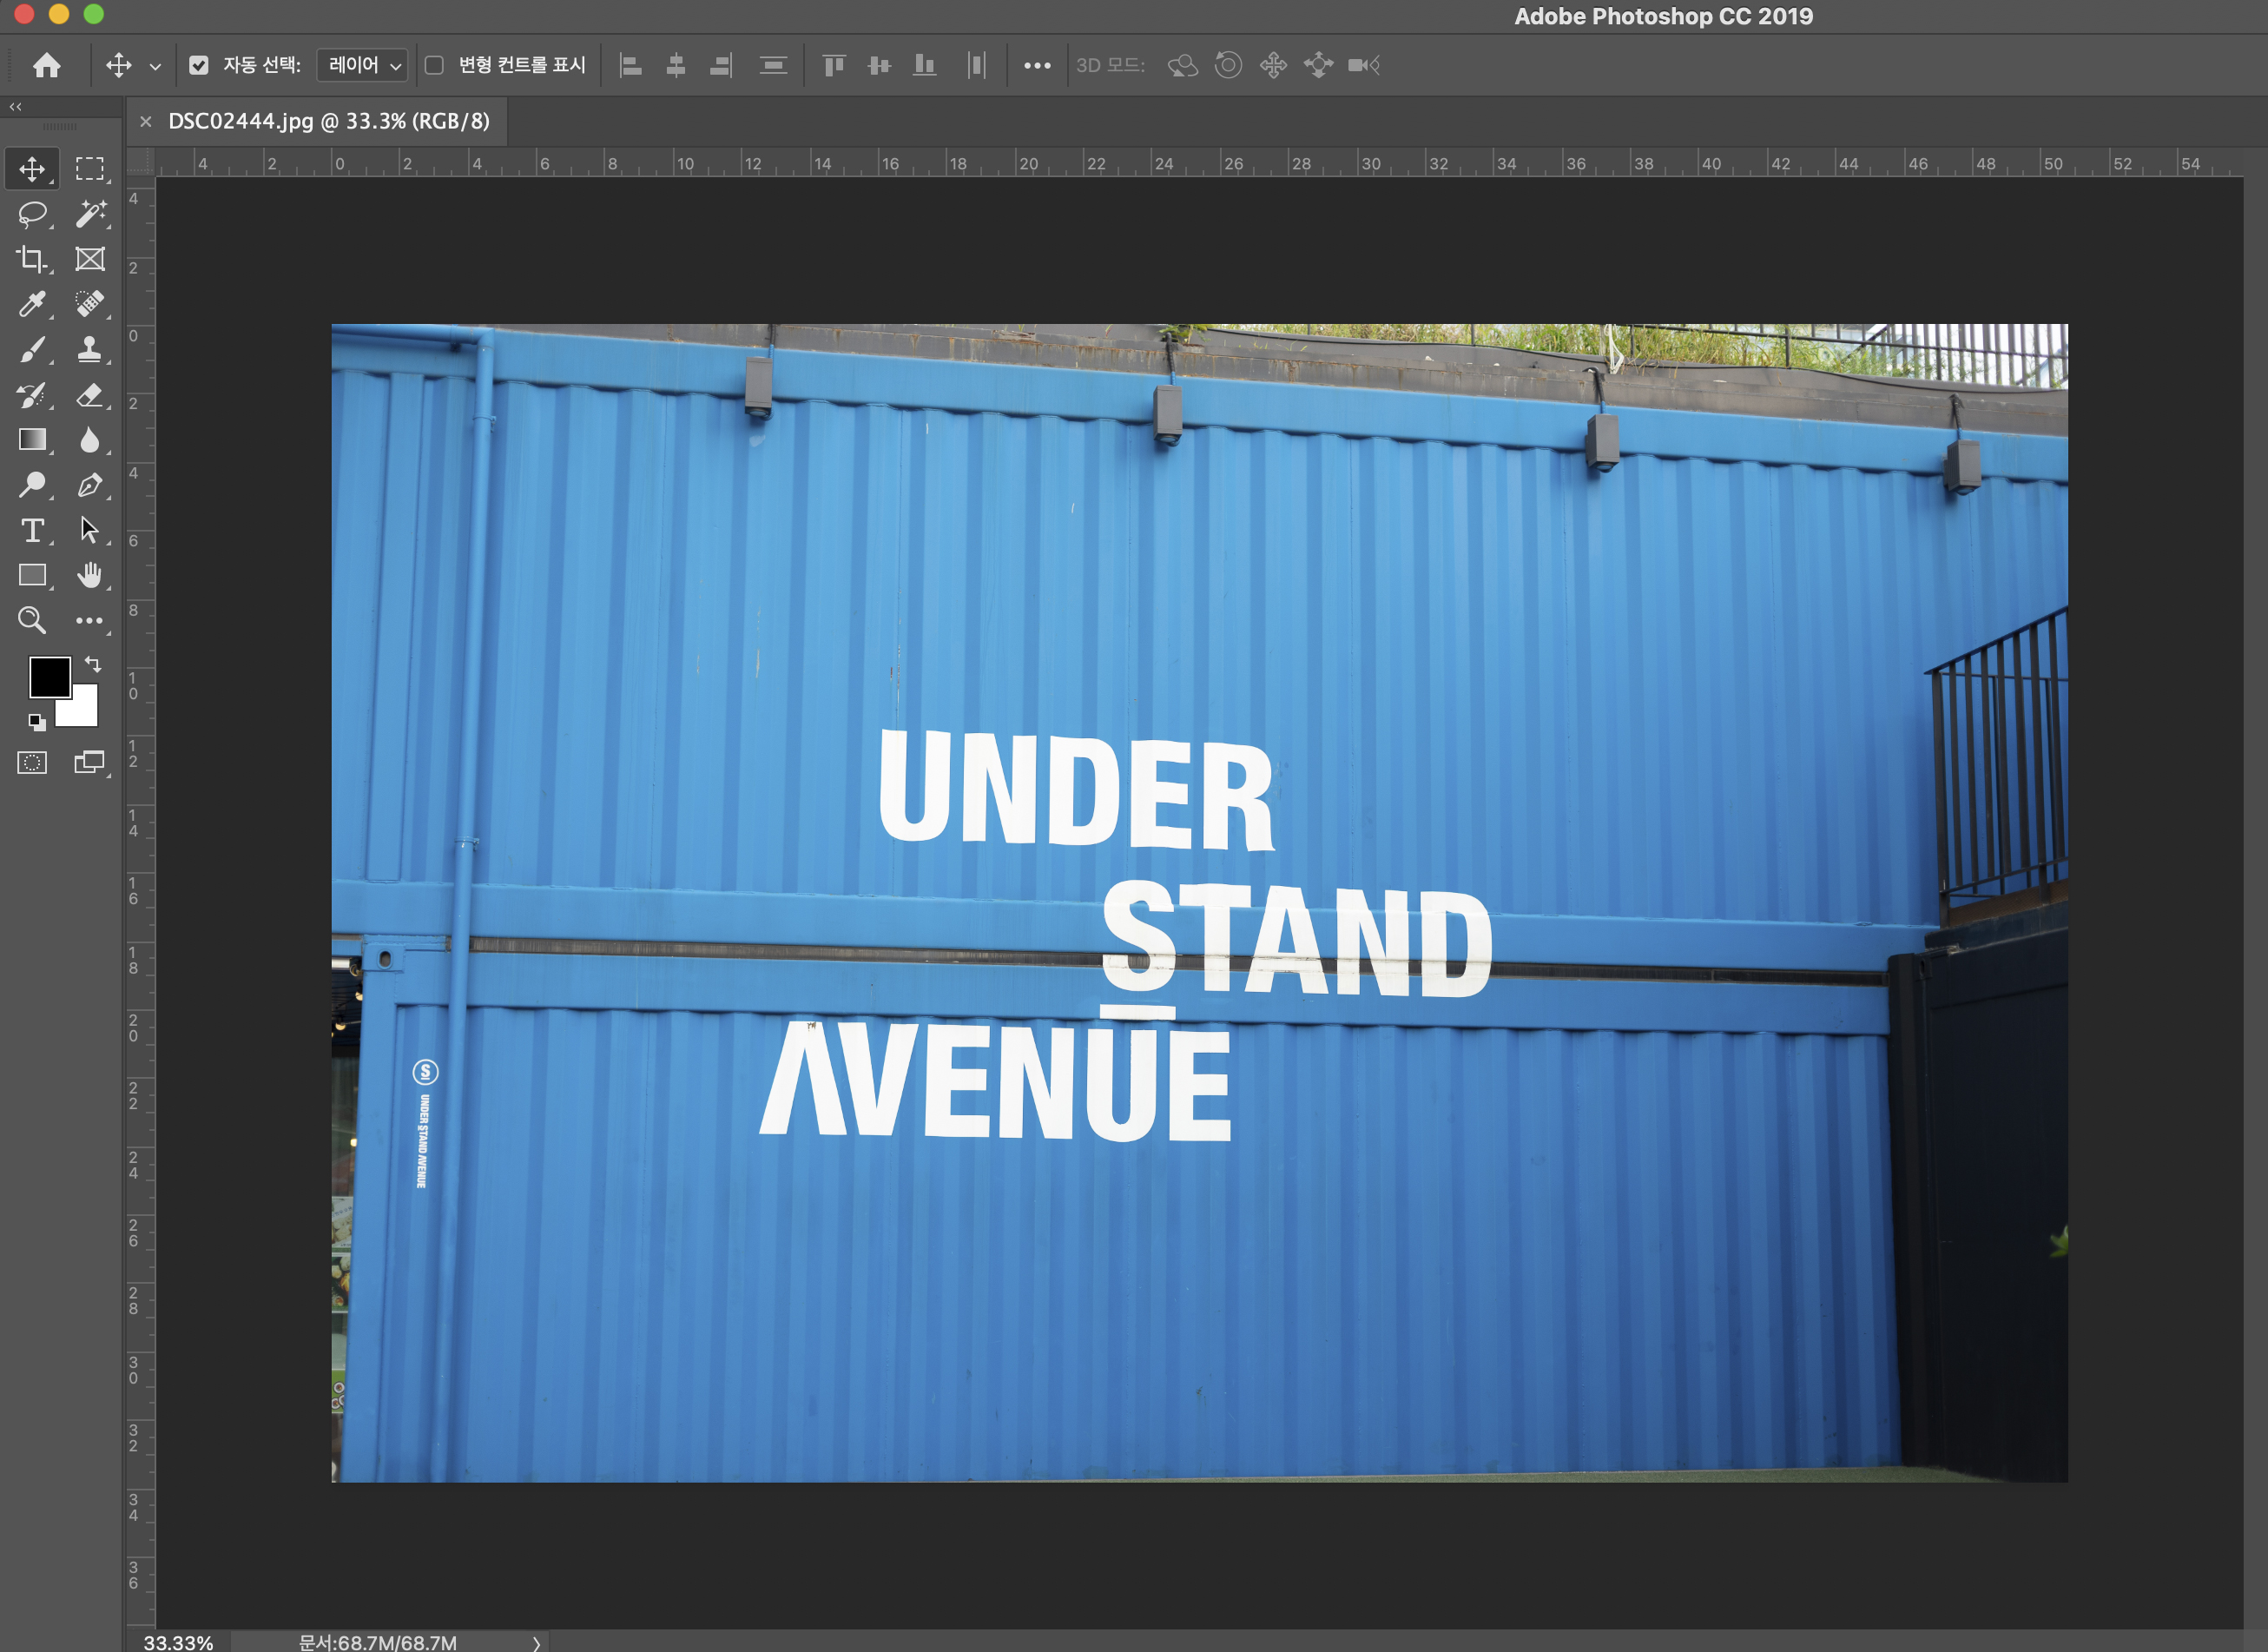Enable 변형 컨트롤 표시 checkbox

[434, 65]
